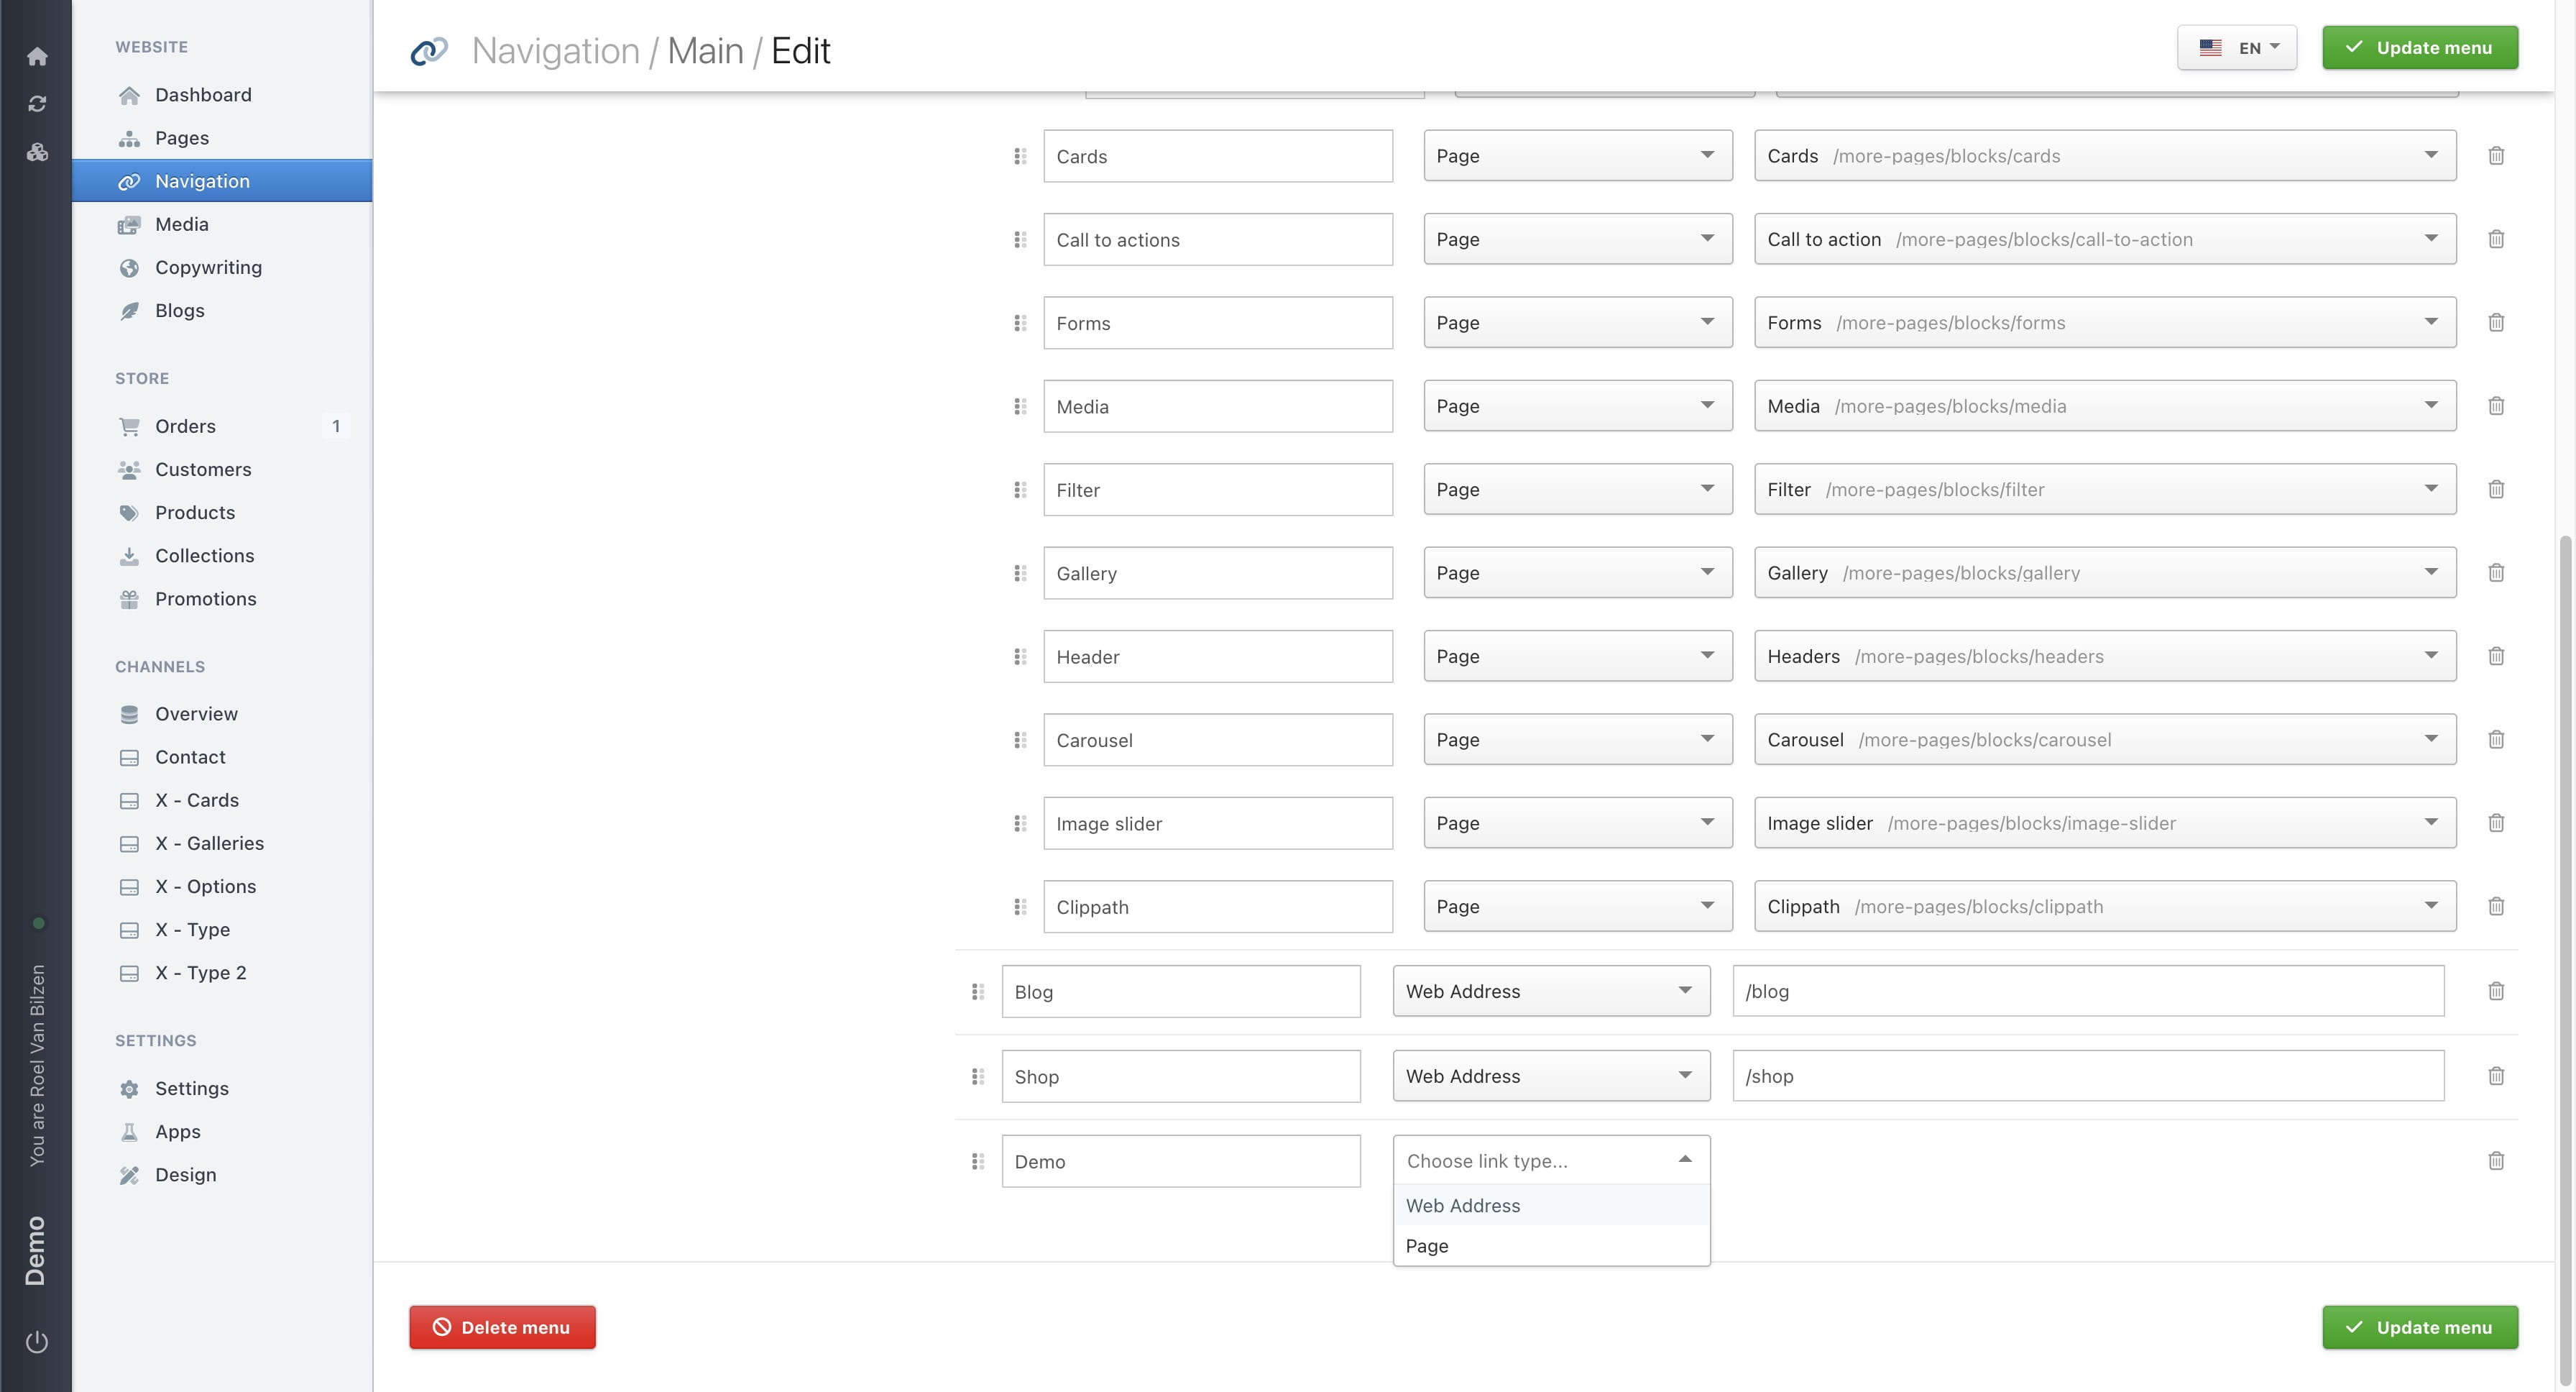Click the US flag in the language selector
The image size is (2576, 1392).
click(x=2210, y=47)
